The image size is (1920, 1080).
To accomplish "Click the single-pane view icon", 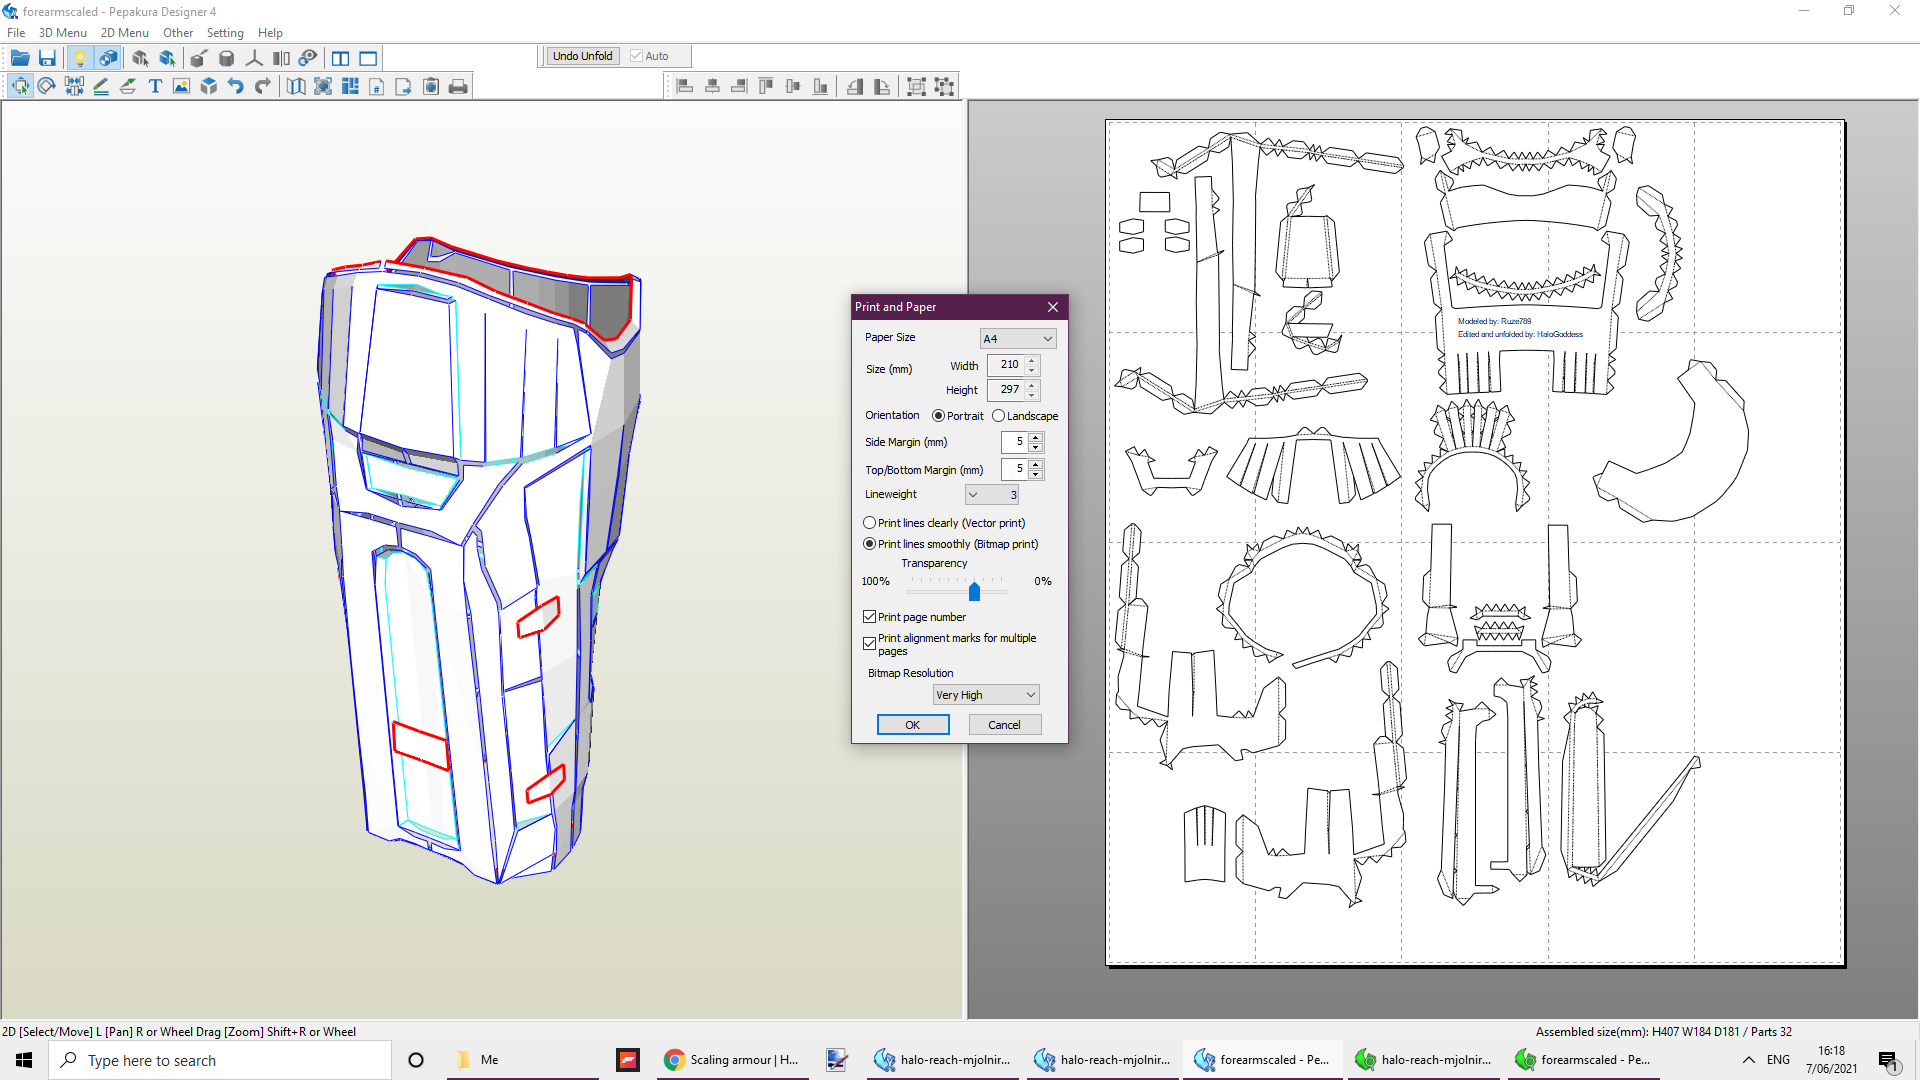I will click(x=368, y=58).
